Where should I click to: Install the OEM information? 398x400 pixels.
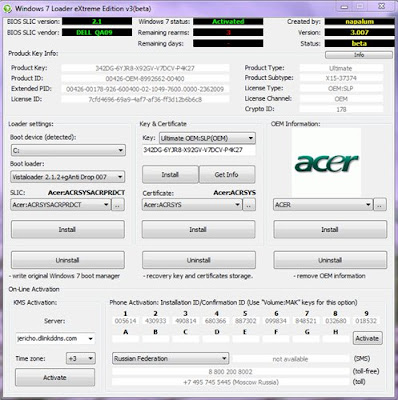(330, 229)
